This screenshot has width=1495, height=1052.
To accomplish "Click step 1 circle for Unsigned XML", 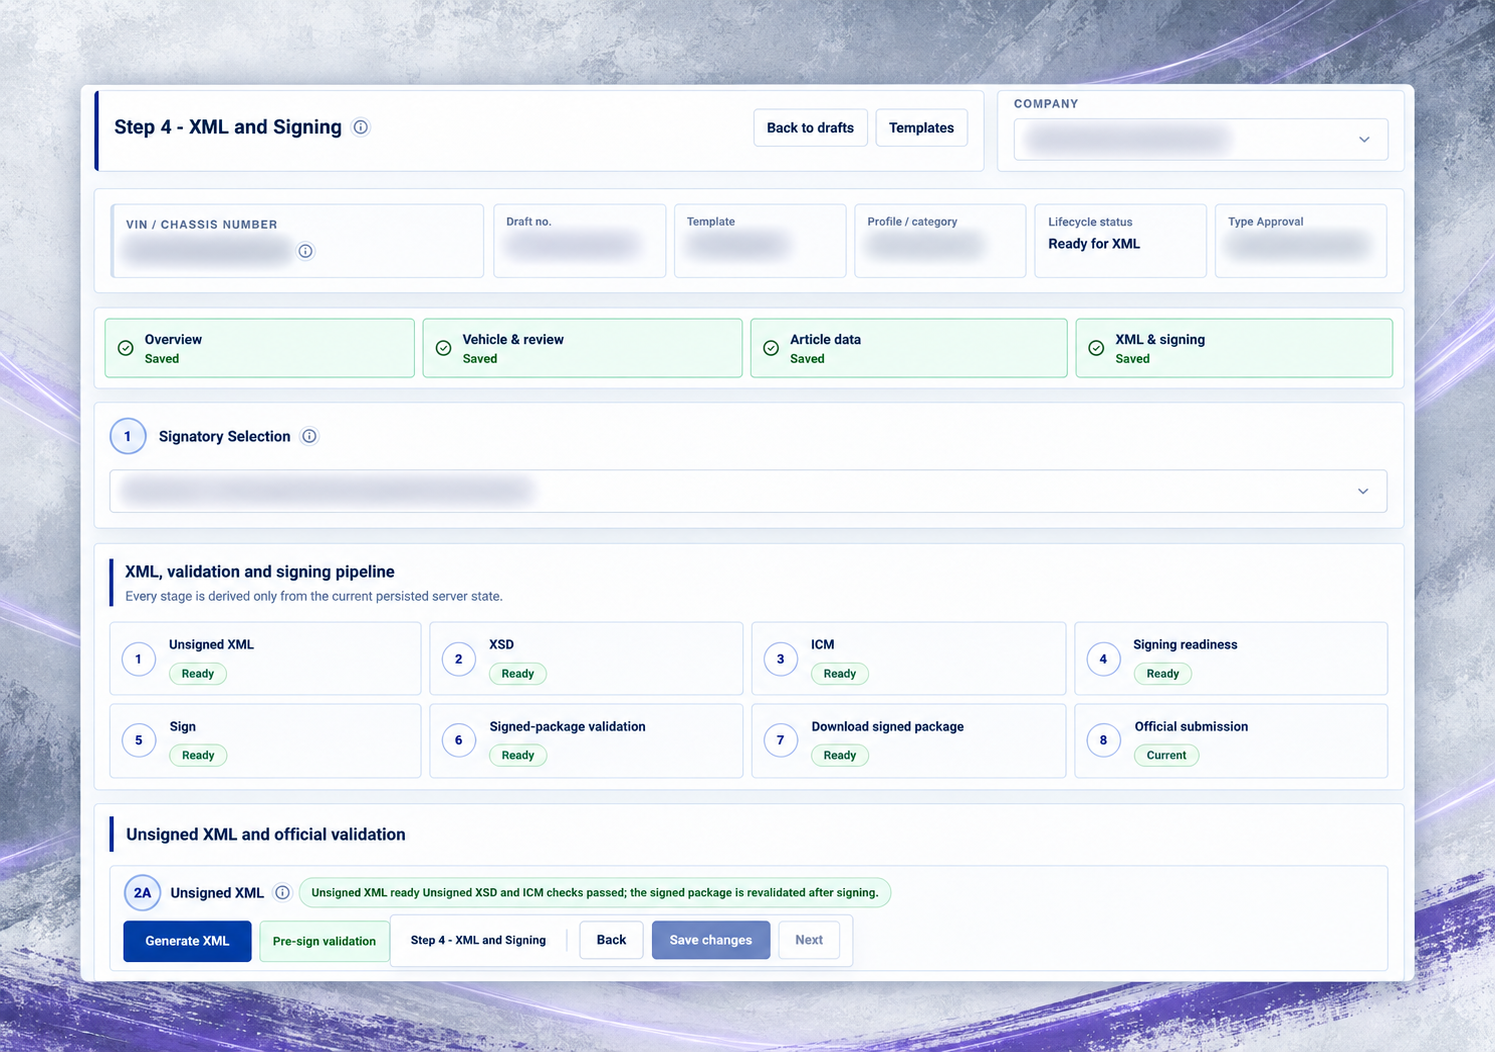I will (139, 659).
